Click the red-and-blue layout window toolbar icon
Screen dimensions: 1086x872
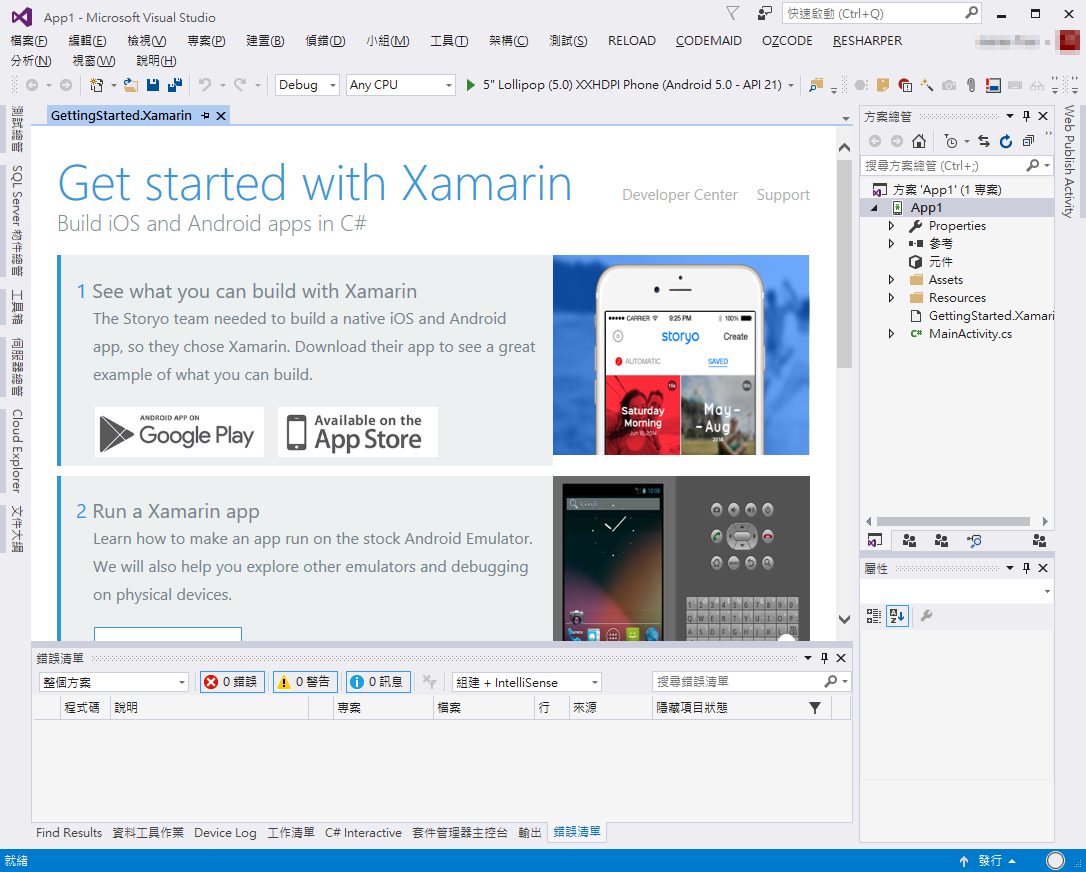(x=993, y=85)
